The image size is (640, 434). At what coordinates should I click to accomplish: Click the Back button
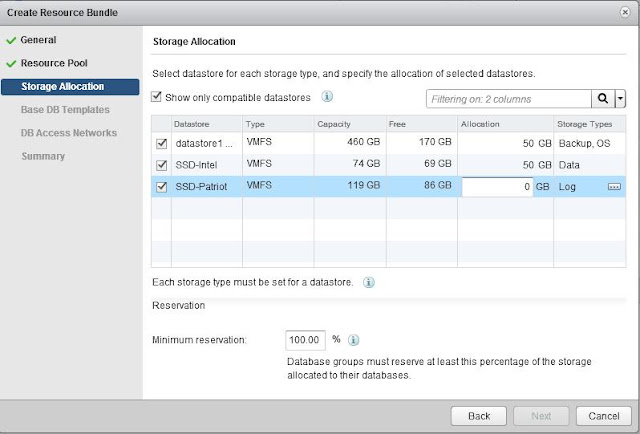click(x=479, y=414)
